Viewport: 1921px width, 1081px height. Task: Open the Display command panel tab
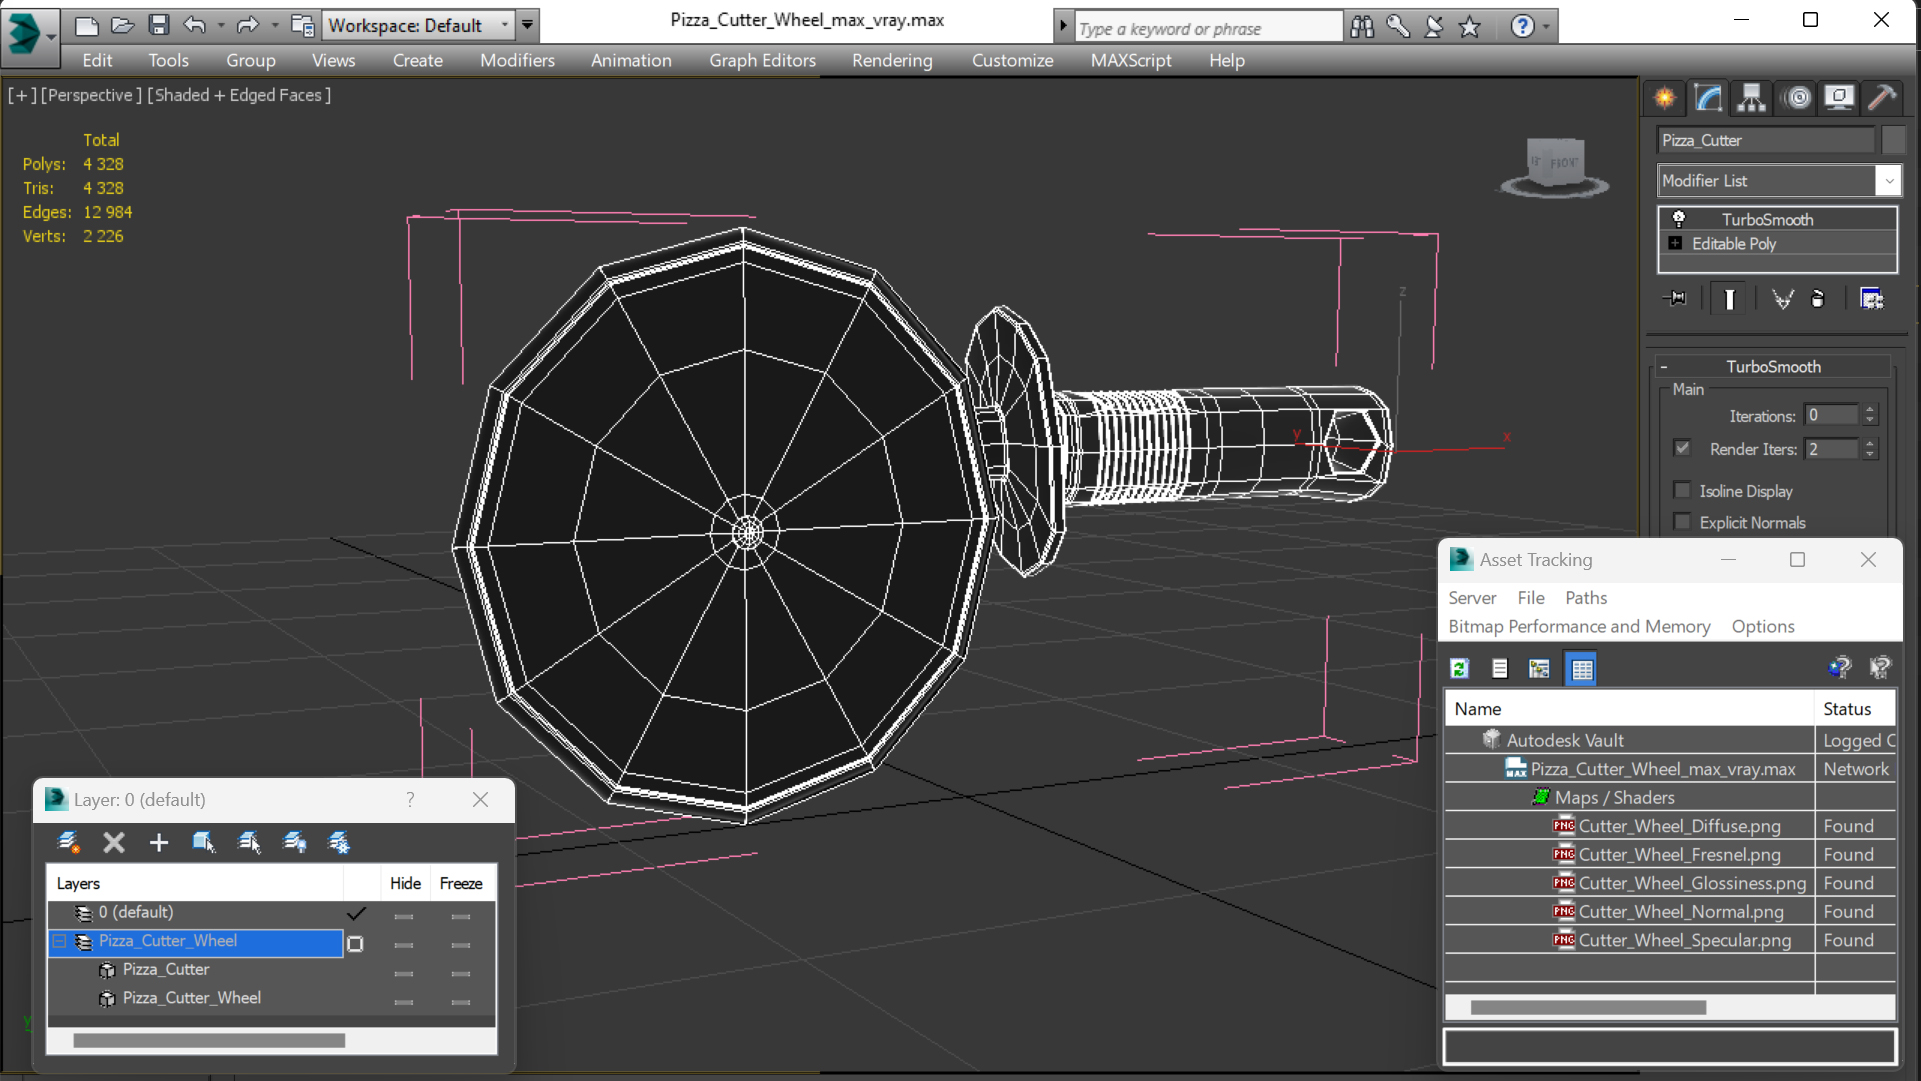click(1839, 98)
